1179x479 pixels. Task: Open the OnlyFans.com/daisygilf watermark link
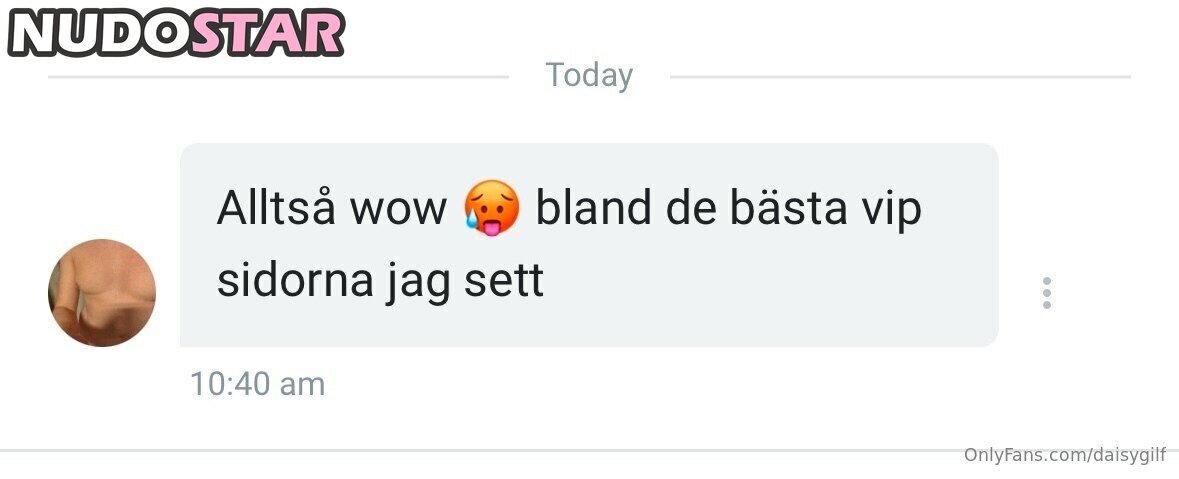(x=1065, y=456)
